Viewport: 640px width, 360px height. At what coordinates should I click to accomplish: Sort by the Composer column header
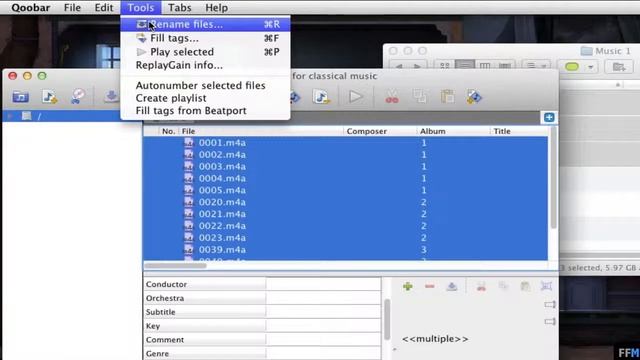(380, 131)
